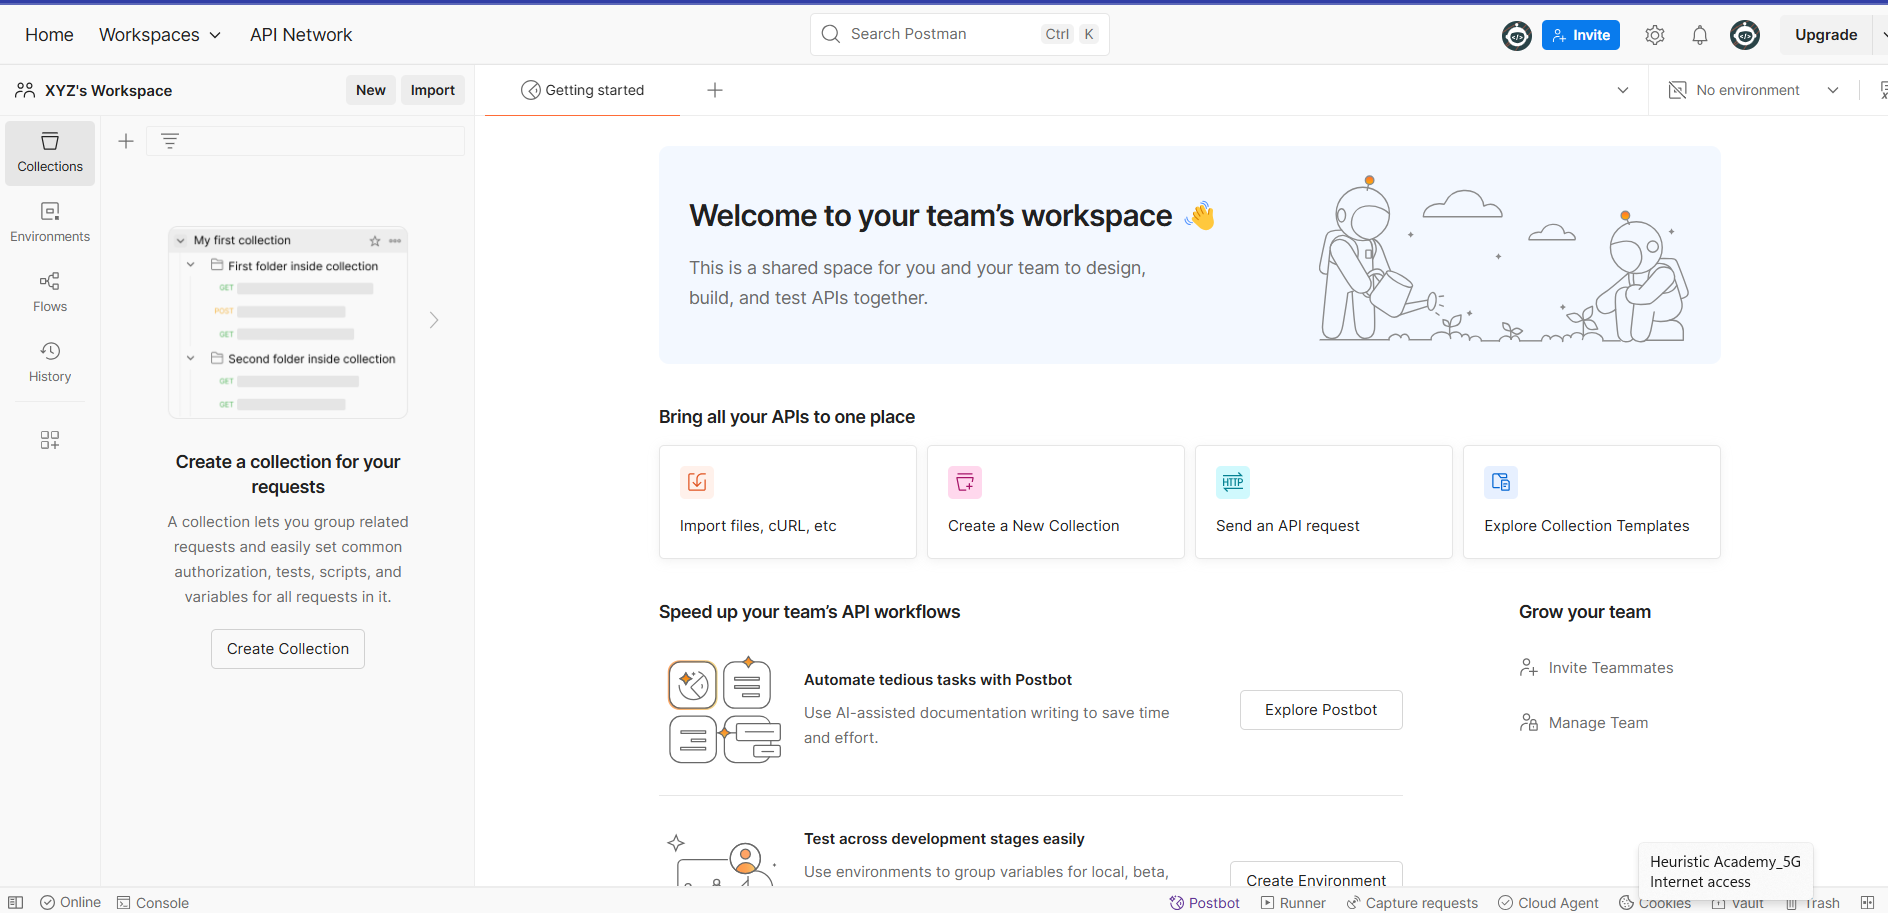
Task: Select Send an API request card text
Action: [x=1288, y=526]
